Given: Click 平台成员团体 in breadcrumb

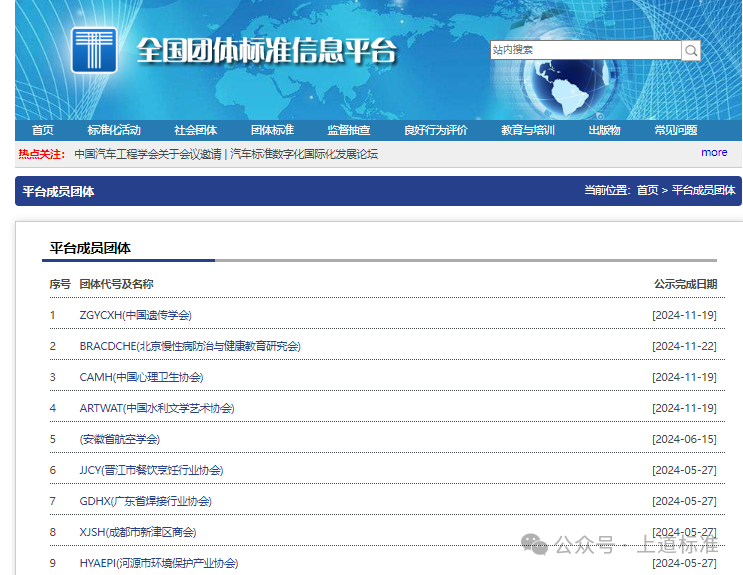Looking at the screenshot, I should pyautogui.click(x=704, y=191).
